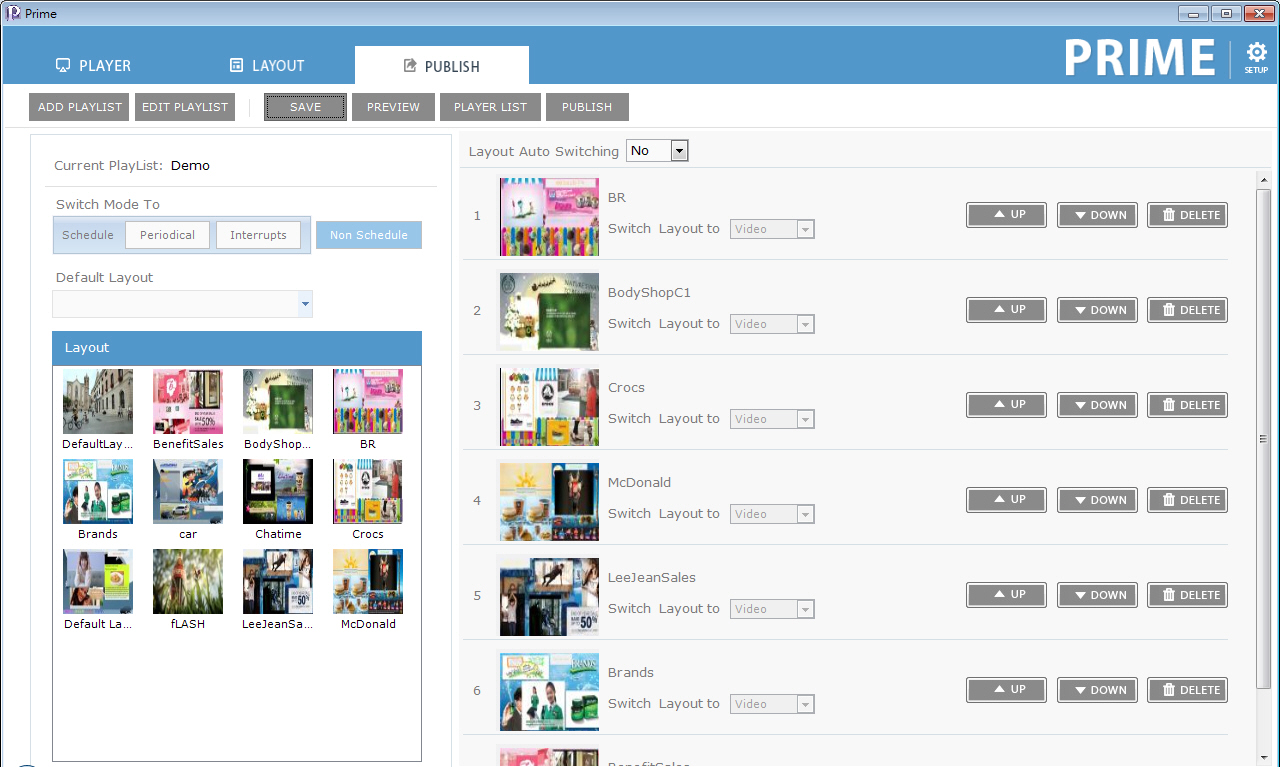1280x767 pixels.
Task: Switch mode to Periodical
Action: [x=167, y=235]
